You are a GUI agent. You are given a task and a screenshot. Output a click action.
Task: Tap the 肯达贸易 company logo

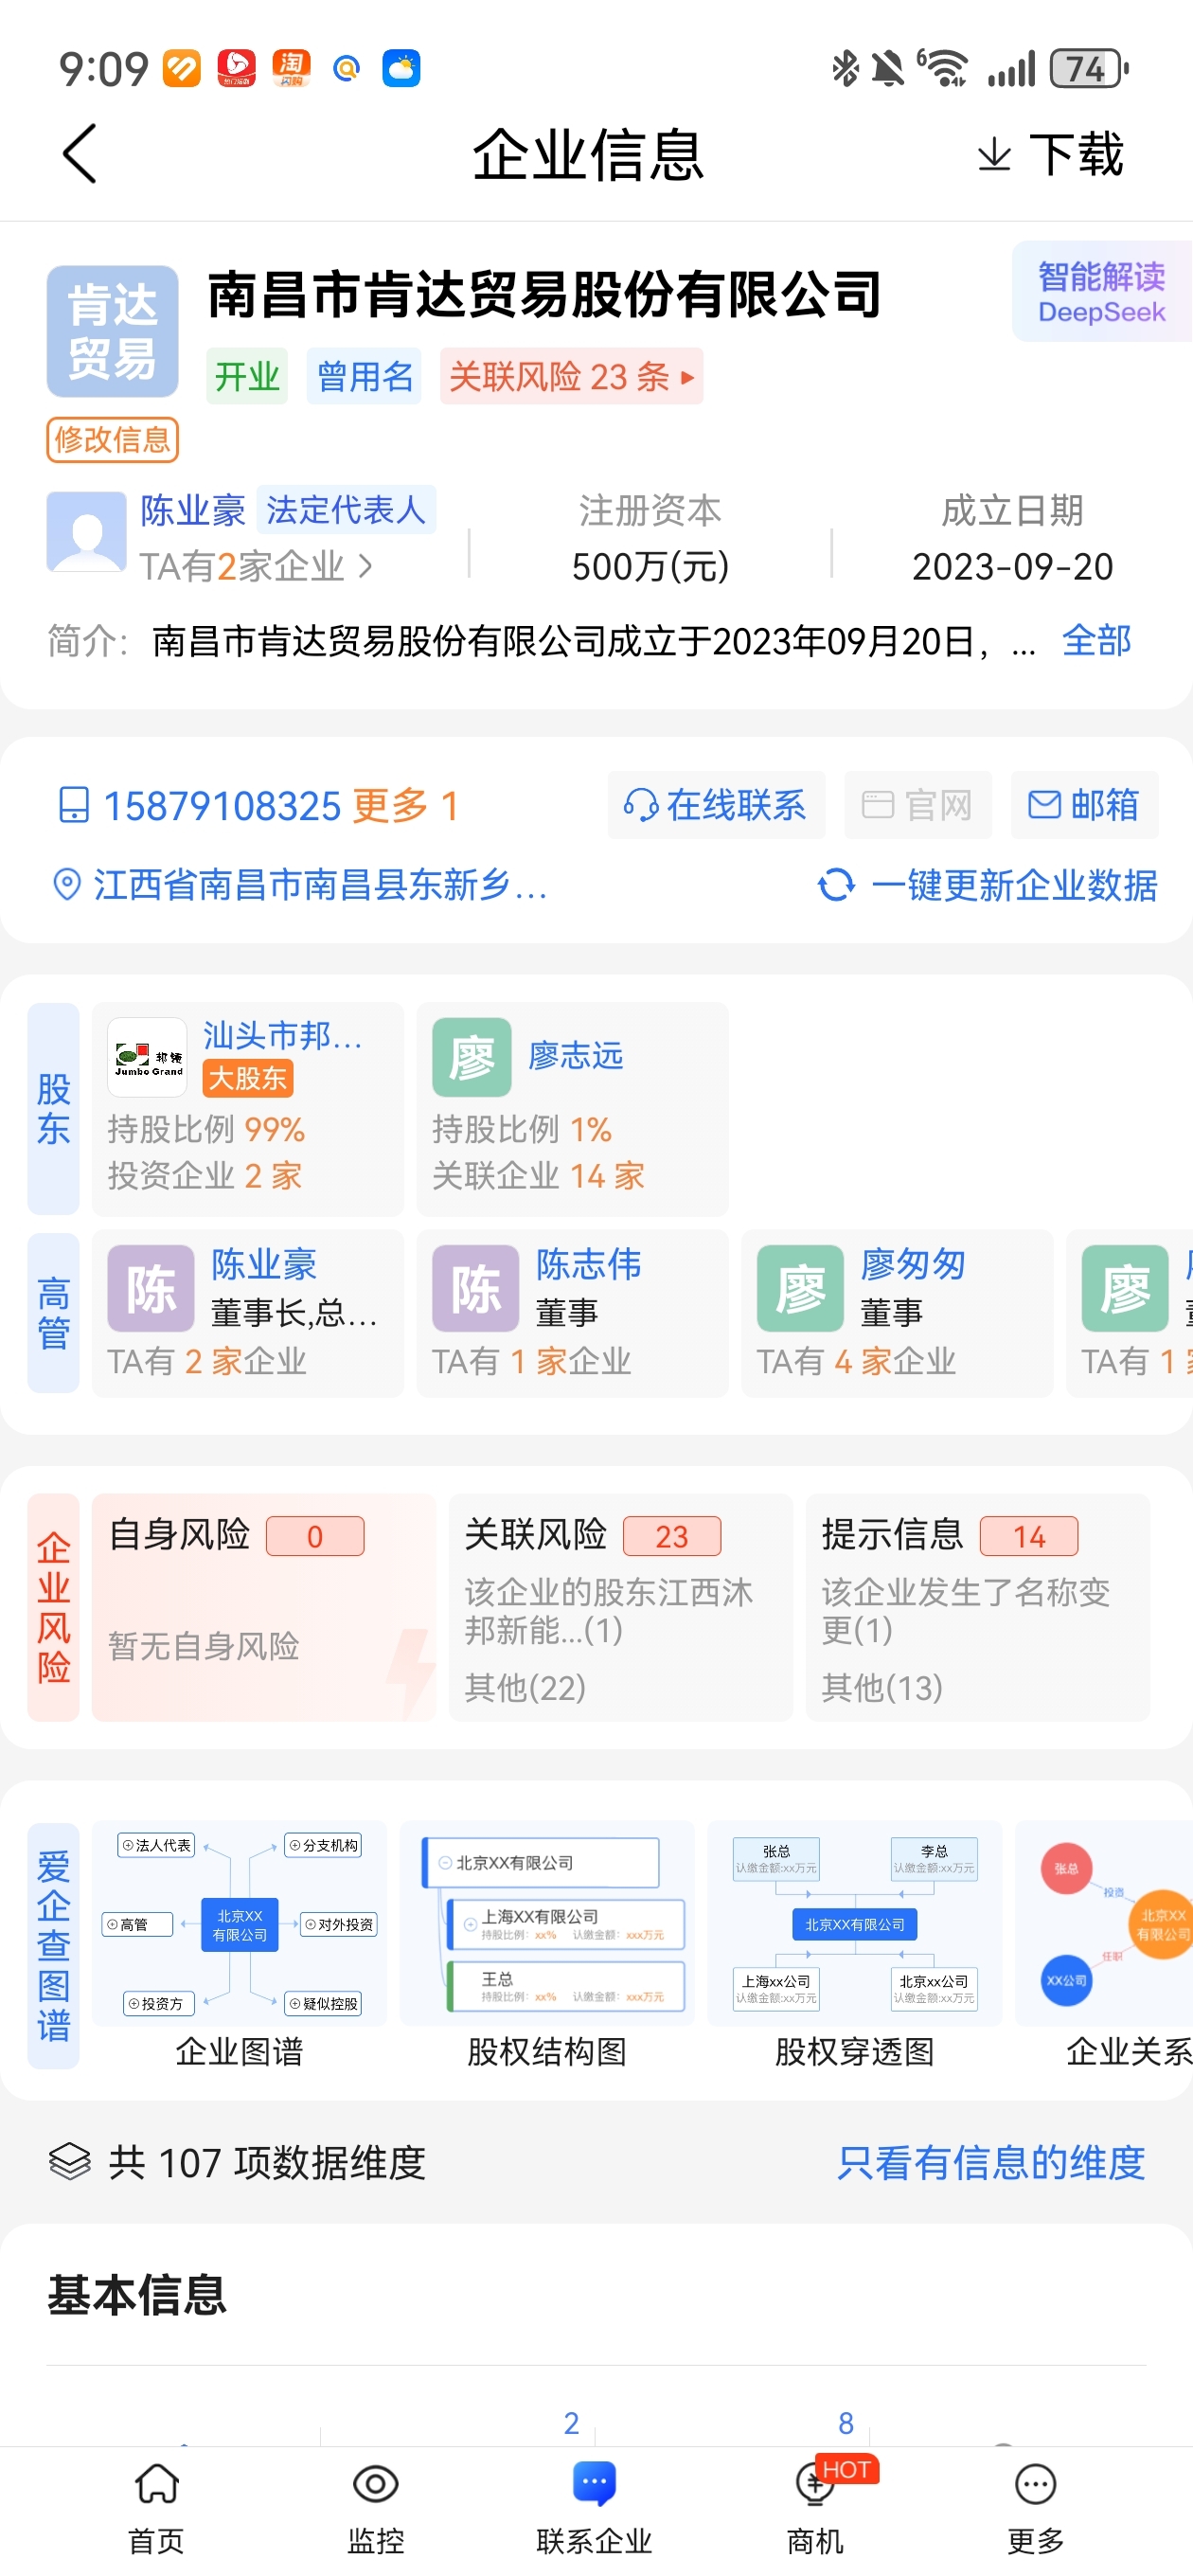pos(113,331)
